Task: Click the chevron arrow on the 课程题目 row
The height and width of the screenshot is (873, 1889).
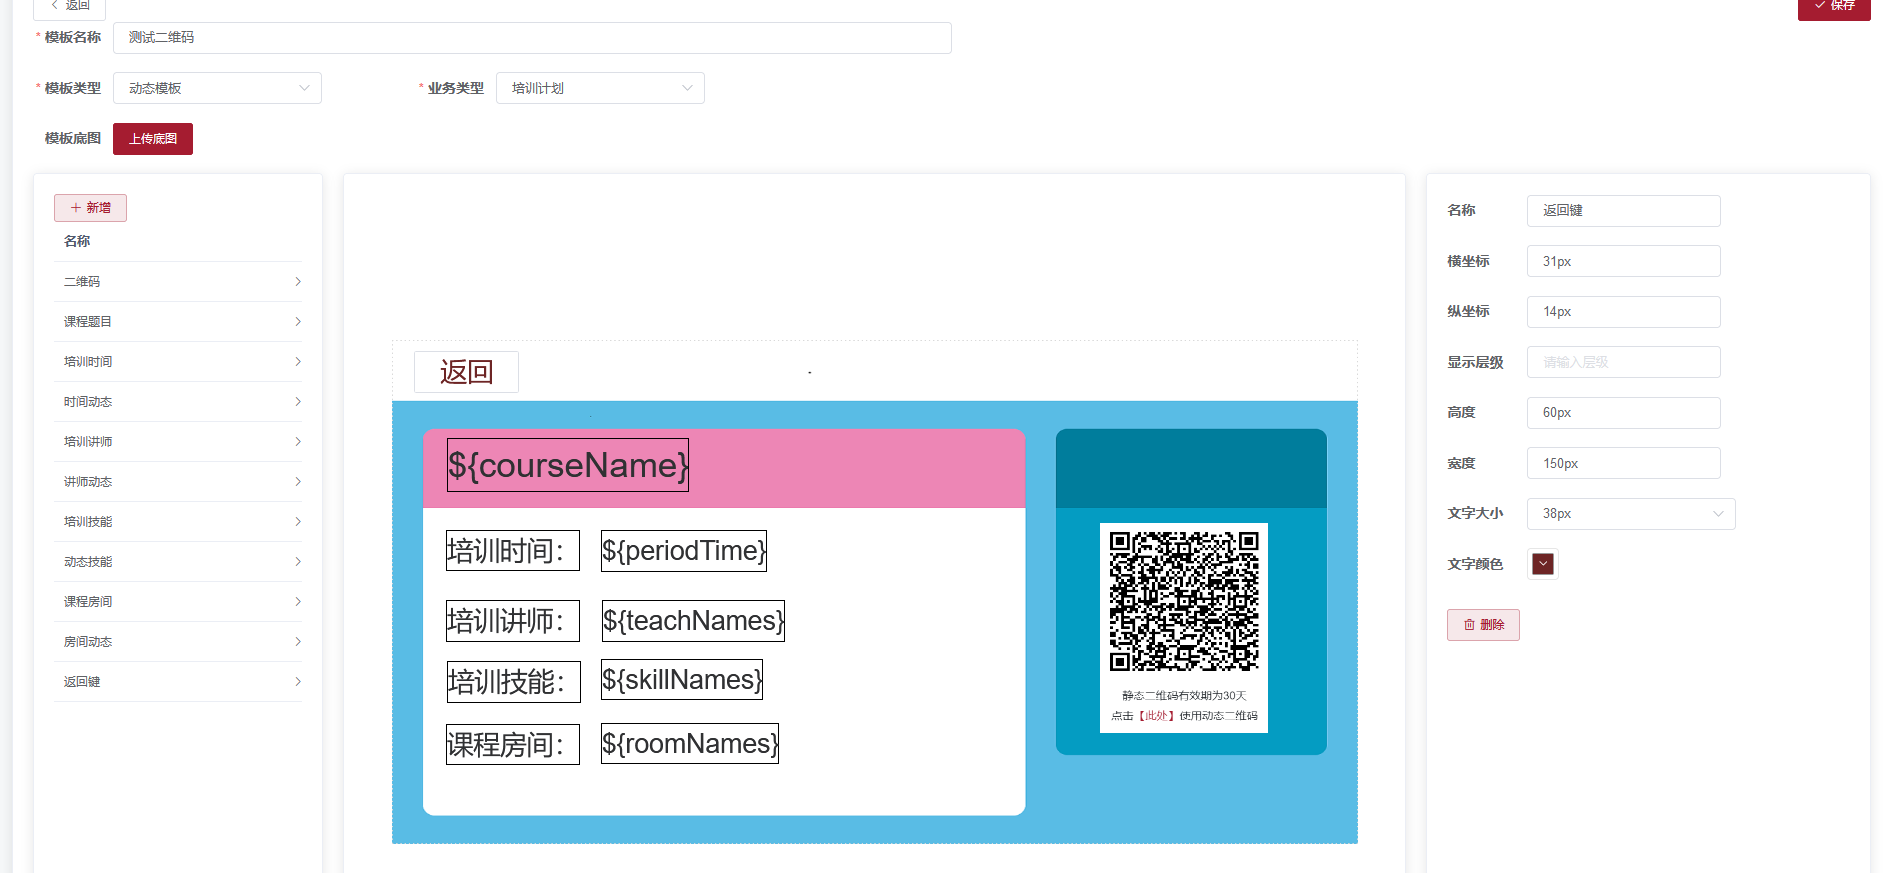Action: click(x=298, y=322)
